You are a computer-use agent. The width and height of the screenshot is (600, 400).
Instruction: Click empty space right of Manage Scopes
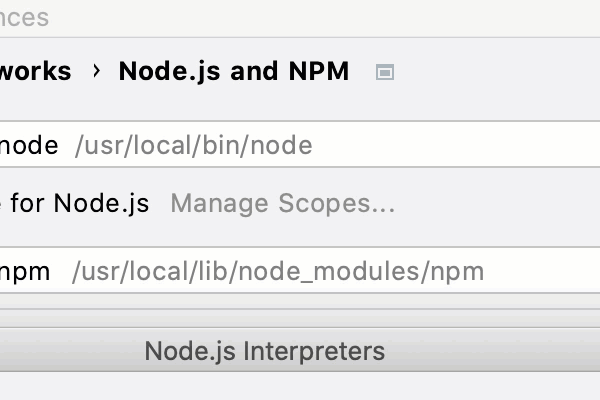click(x=500, y=204)
